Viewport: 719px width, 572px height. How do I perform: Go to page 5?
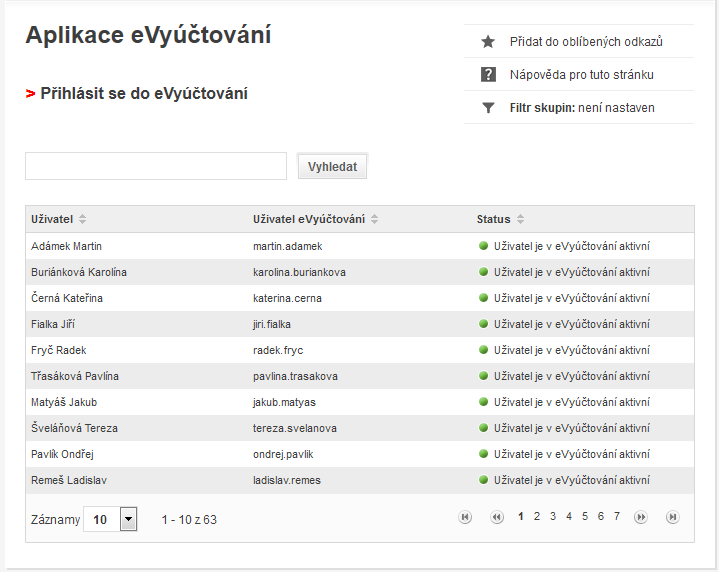[585, 516]
